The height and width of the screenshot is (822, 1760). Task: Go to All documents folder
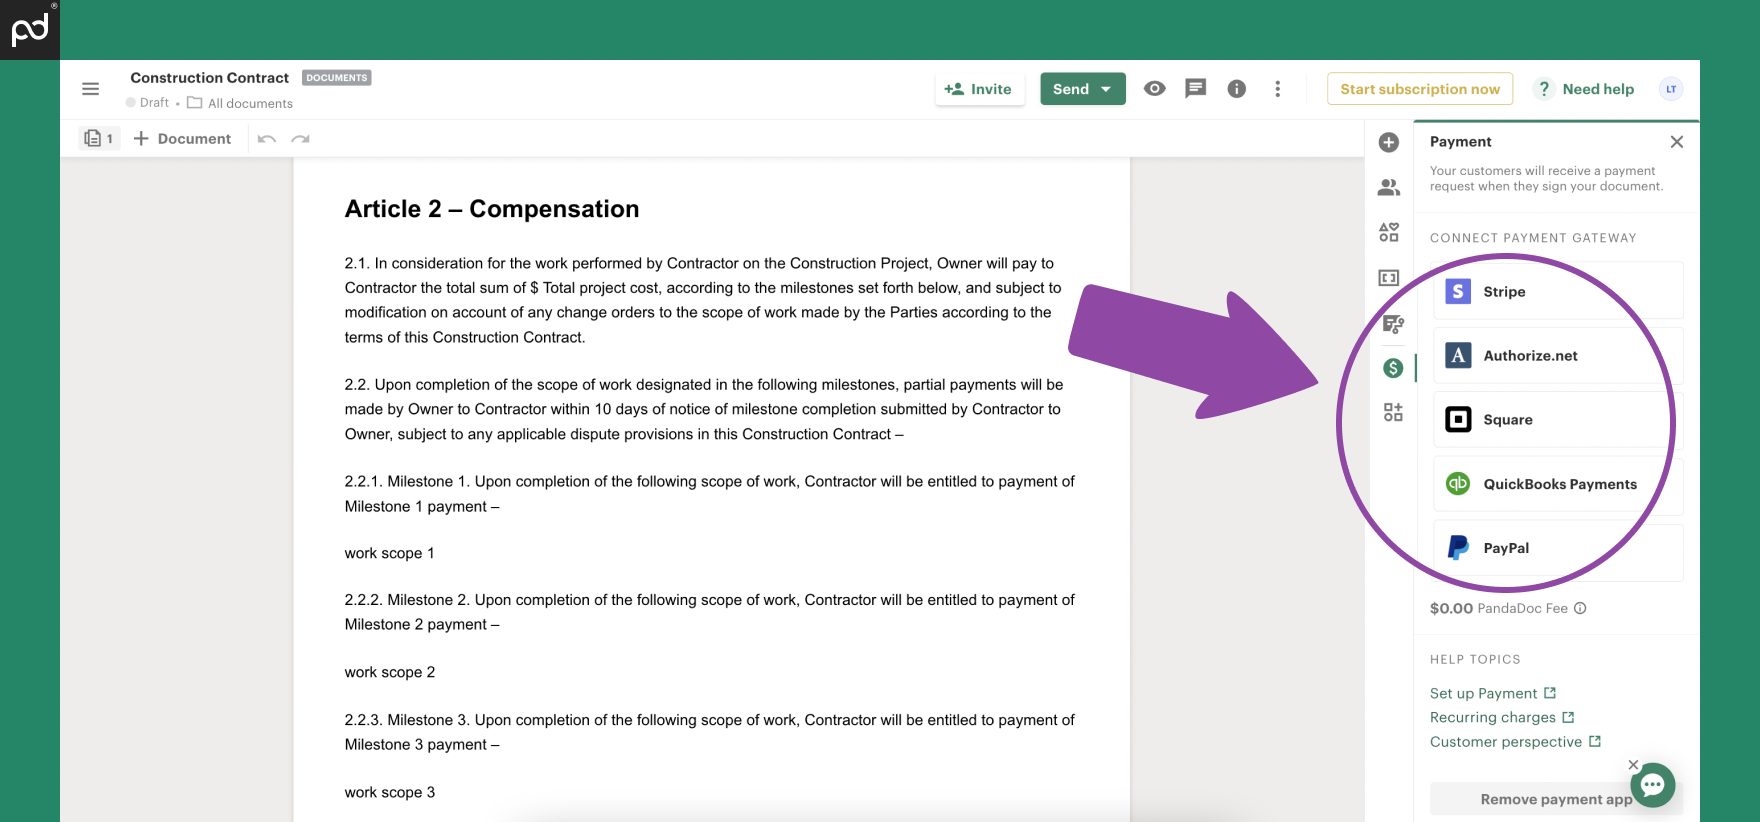tap(240, 103)
